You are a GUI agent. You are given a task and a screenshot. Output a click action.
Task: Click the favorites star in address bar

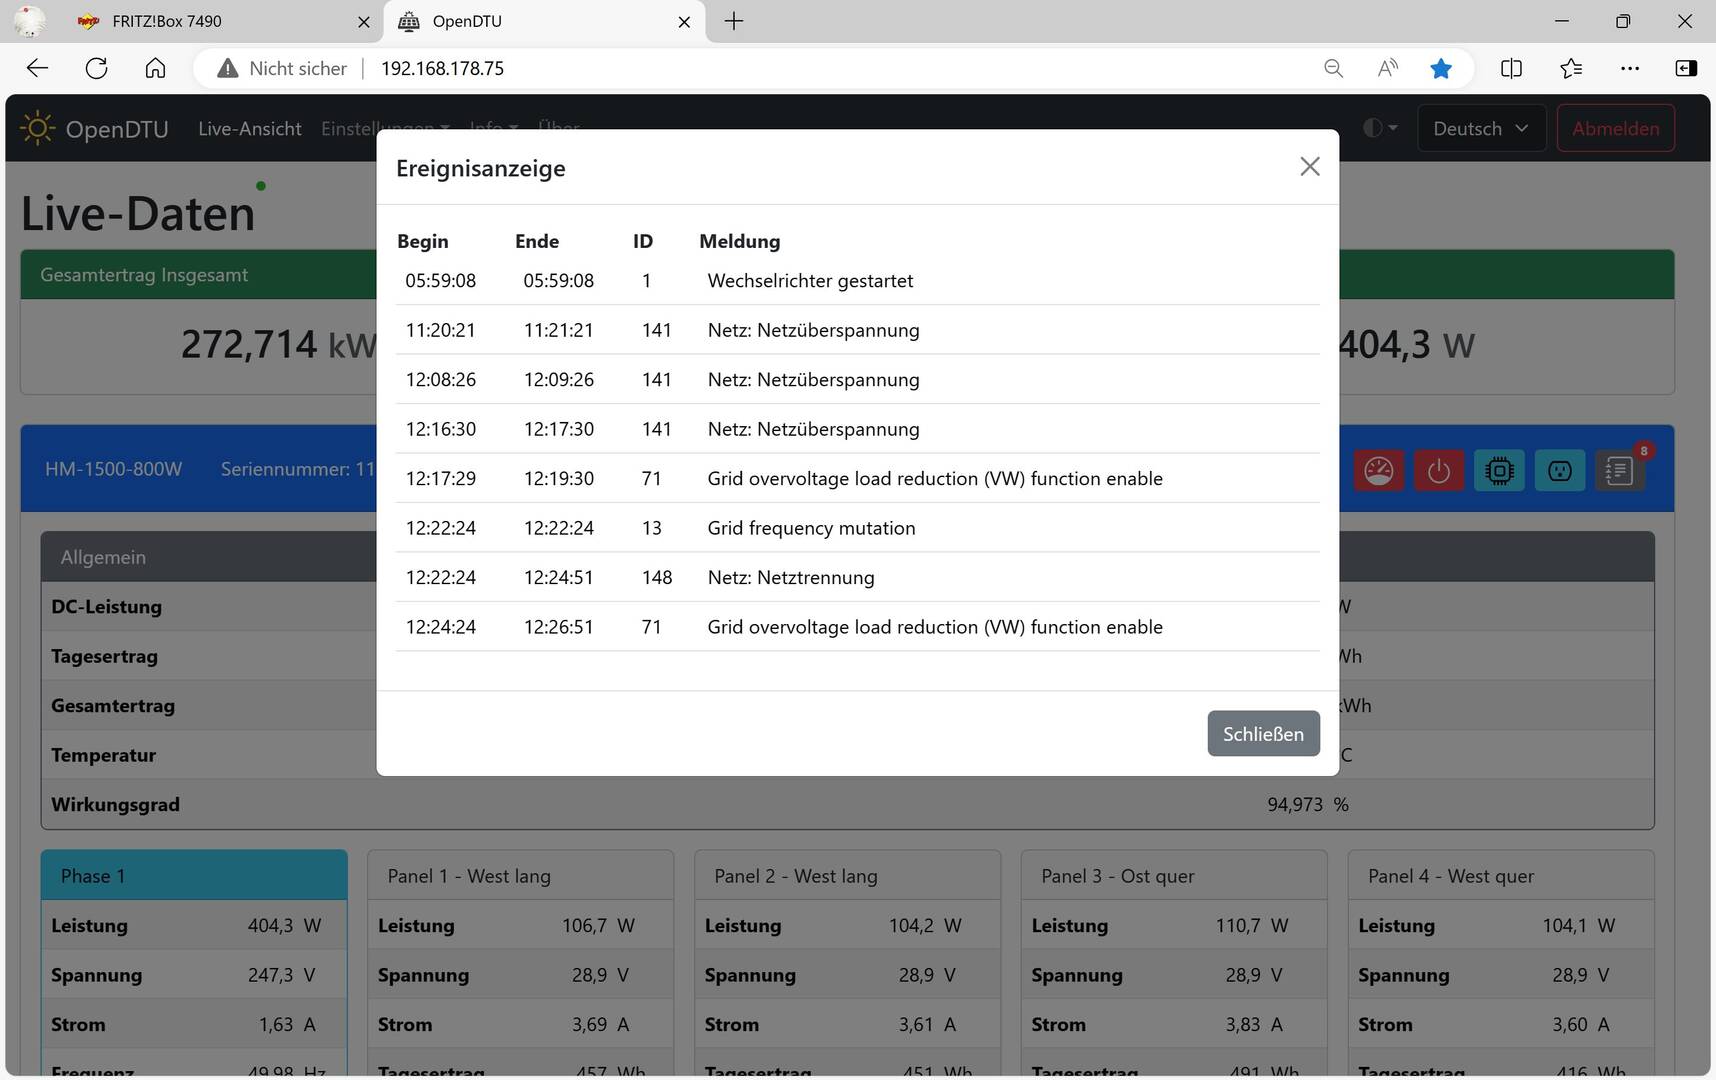click(x=1441, y=68)
